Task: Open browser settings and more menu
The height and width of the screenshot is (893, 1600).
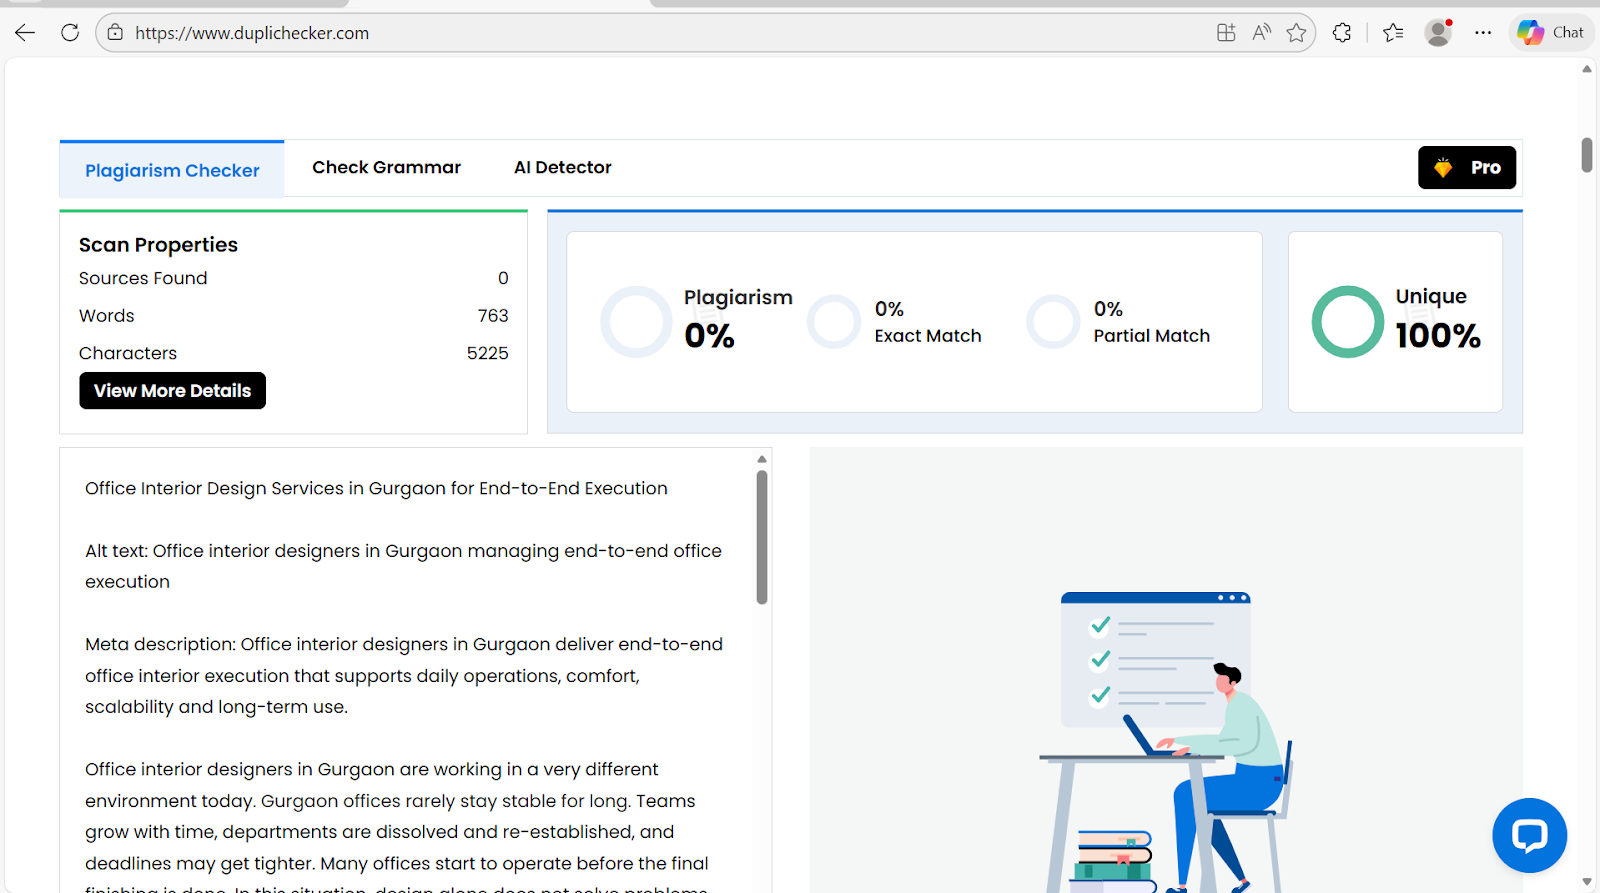Action: coord(1483,33)
